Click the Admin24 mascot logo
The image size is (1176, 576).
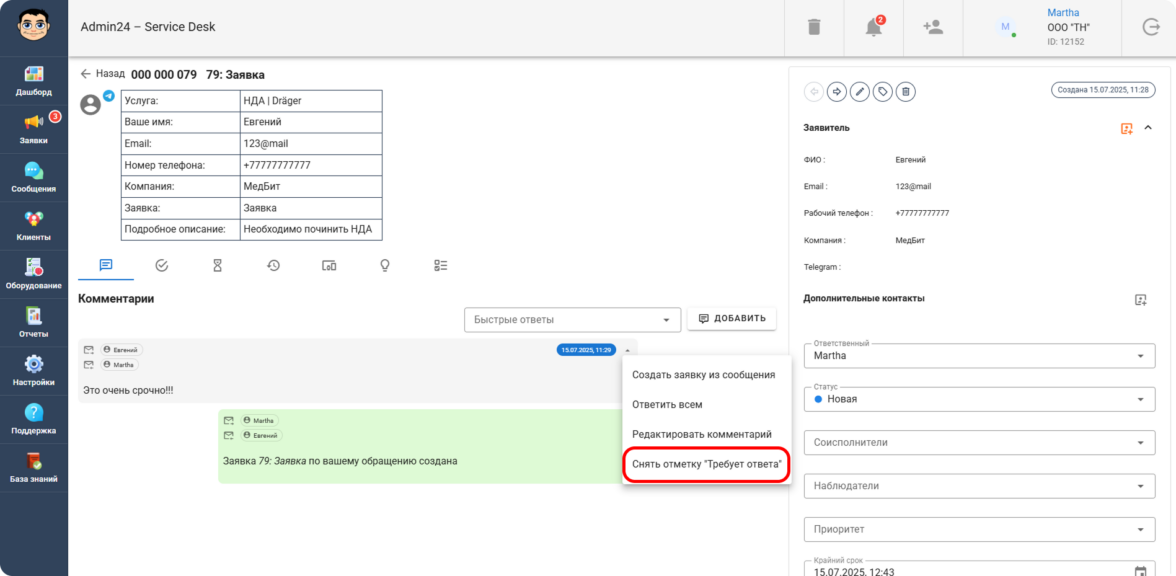tap(34, 27)
